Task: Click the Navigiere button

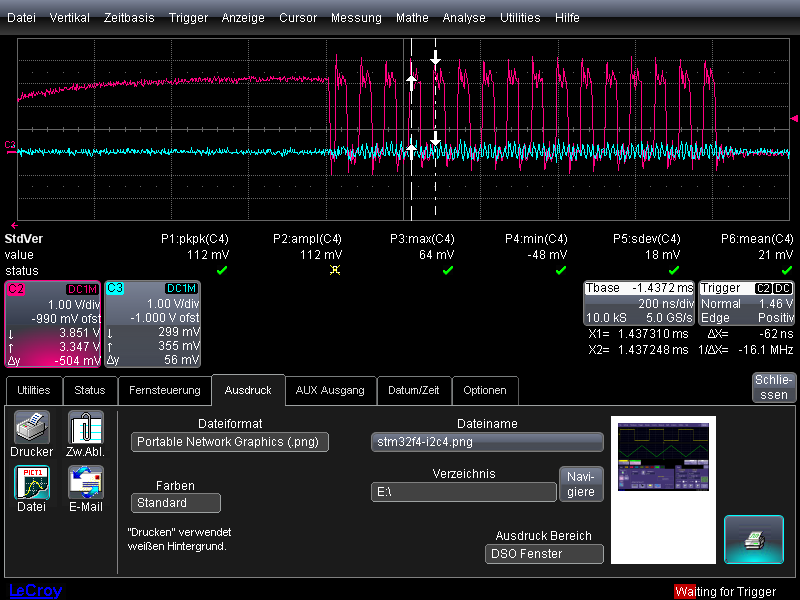Action: point(581,484)
